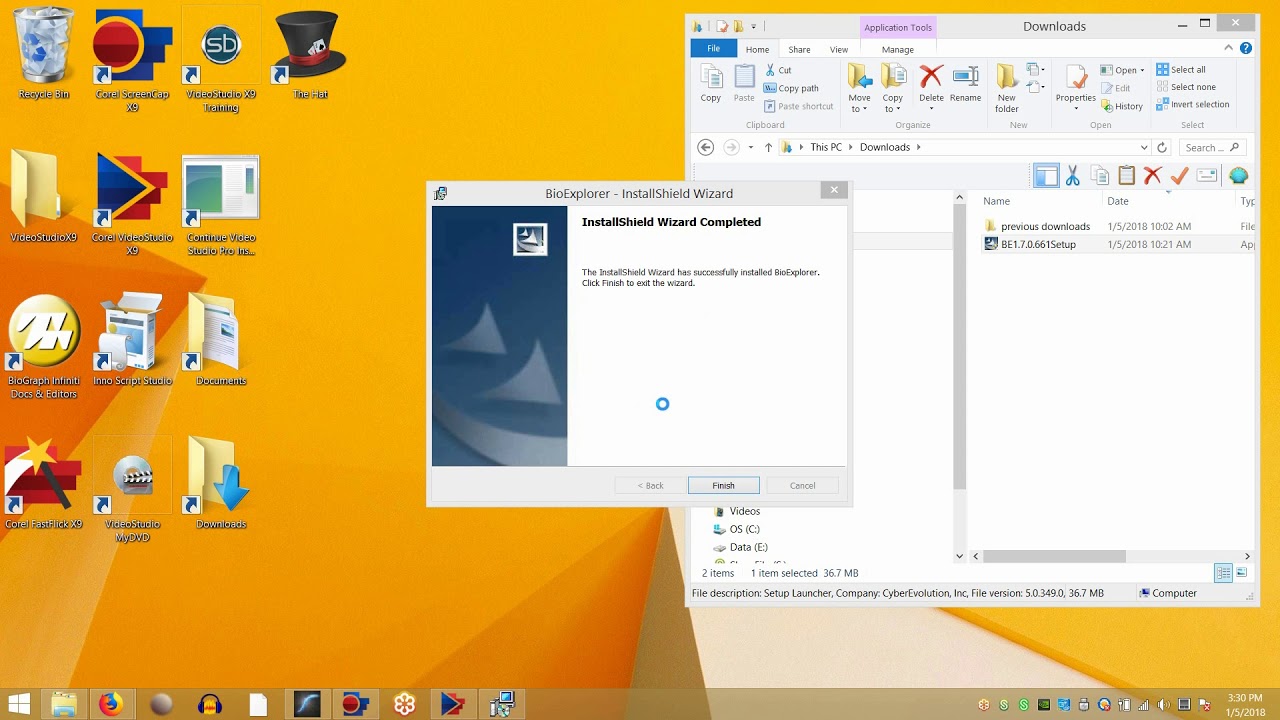This screenshot has height=720, width=1280.
Task: Expand the Properties dropdown arrow
Action: tap(1076, 108)
